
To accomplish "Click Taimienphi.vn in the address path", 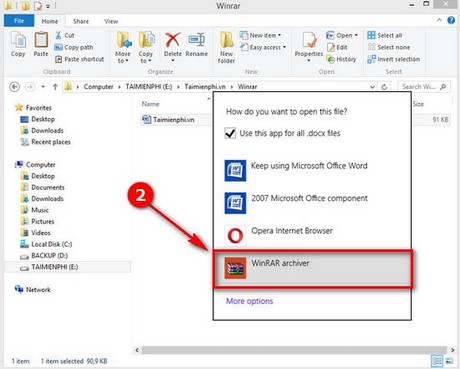I will coord(205,87).
